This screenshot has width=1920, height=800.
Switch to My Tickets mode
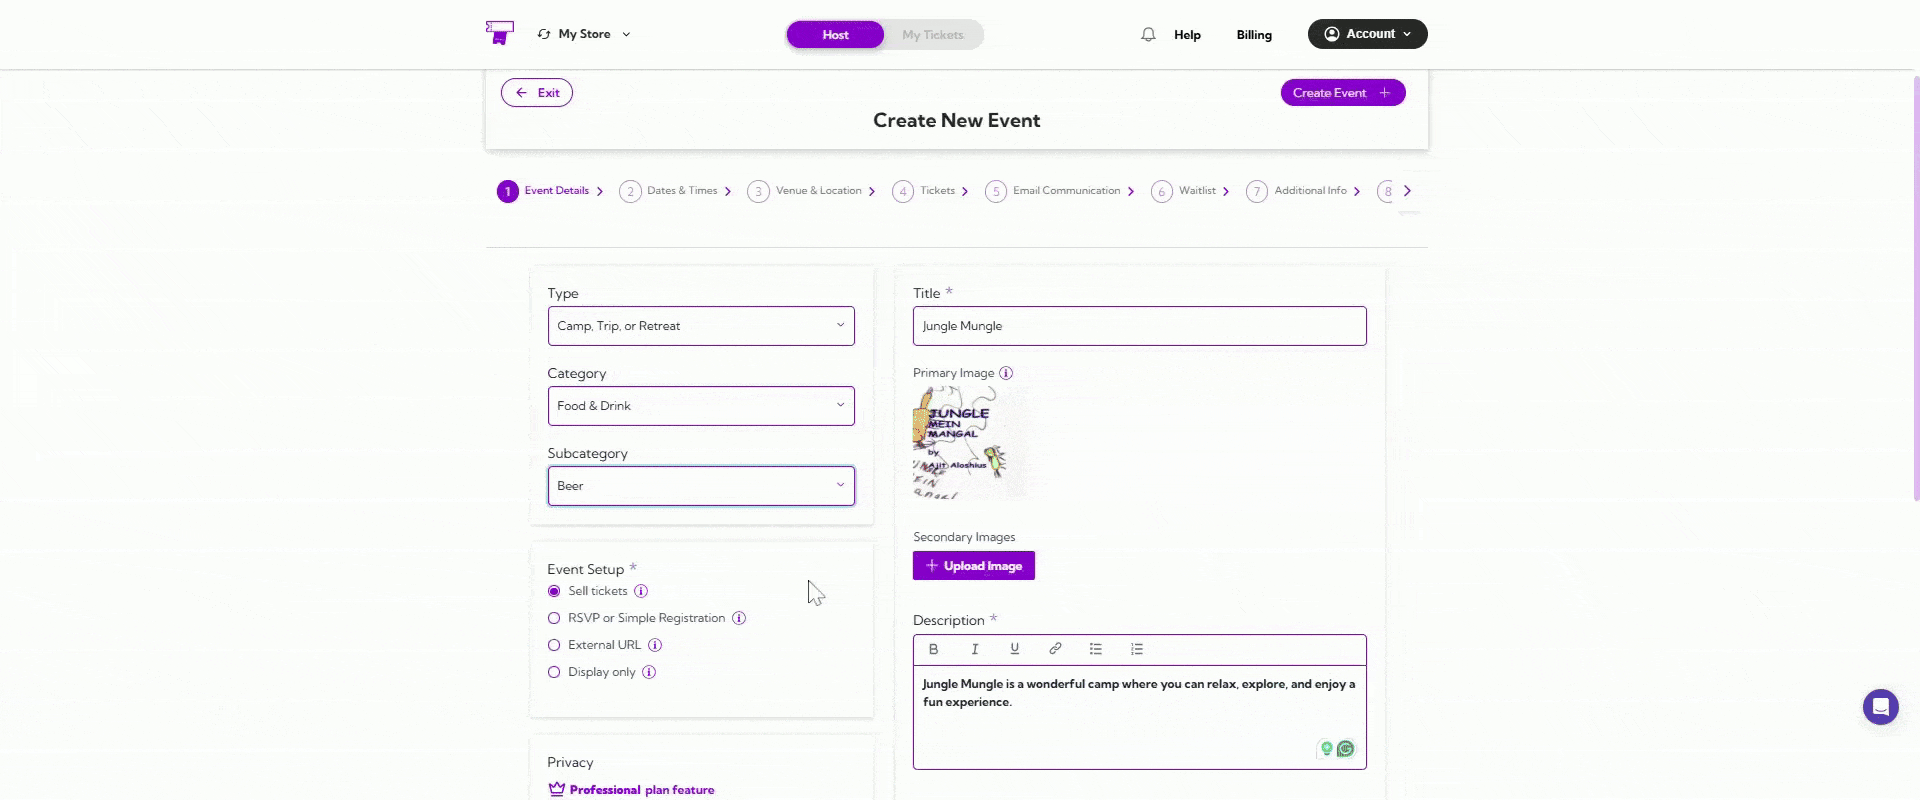[932, 35]
